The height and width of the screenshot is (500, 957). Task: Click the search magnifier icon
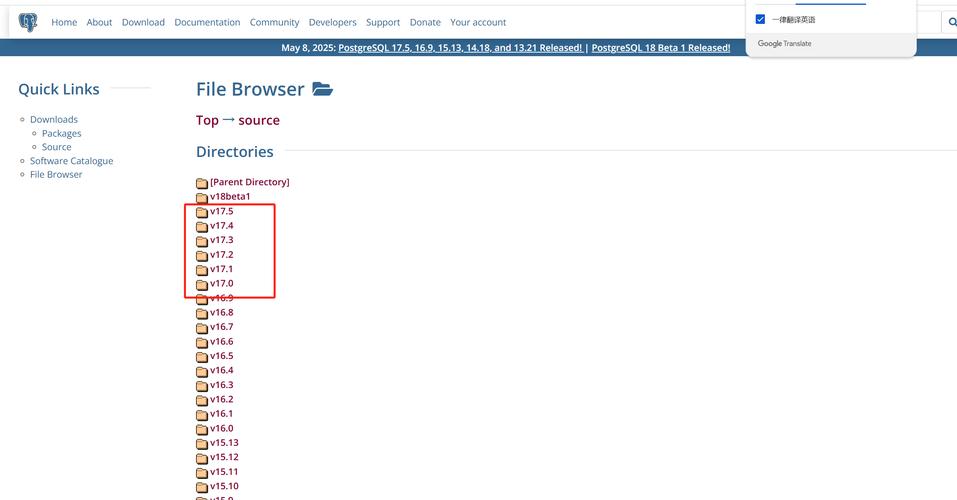click(951, 22)
